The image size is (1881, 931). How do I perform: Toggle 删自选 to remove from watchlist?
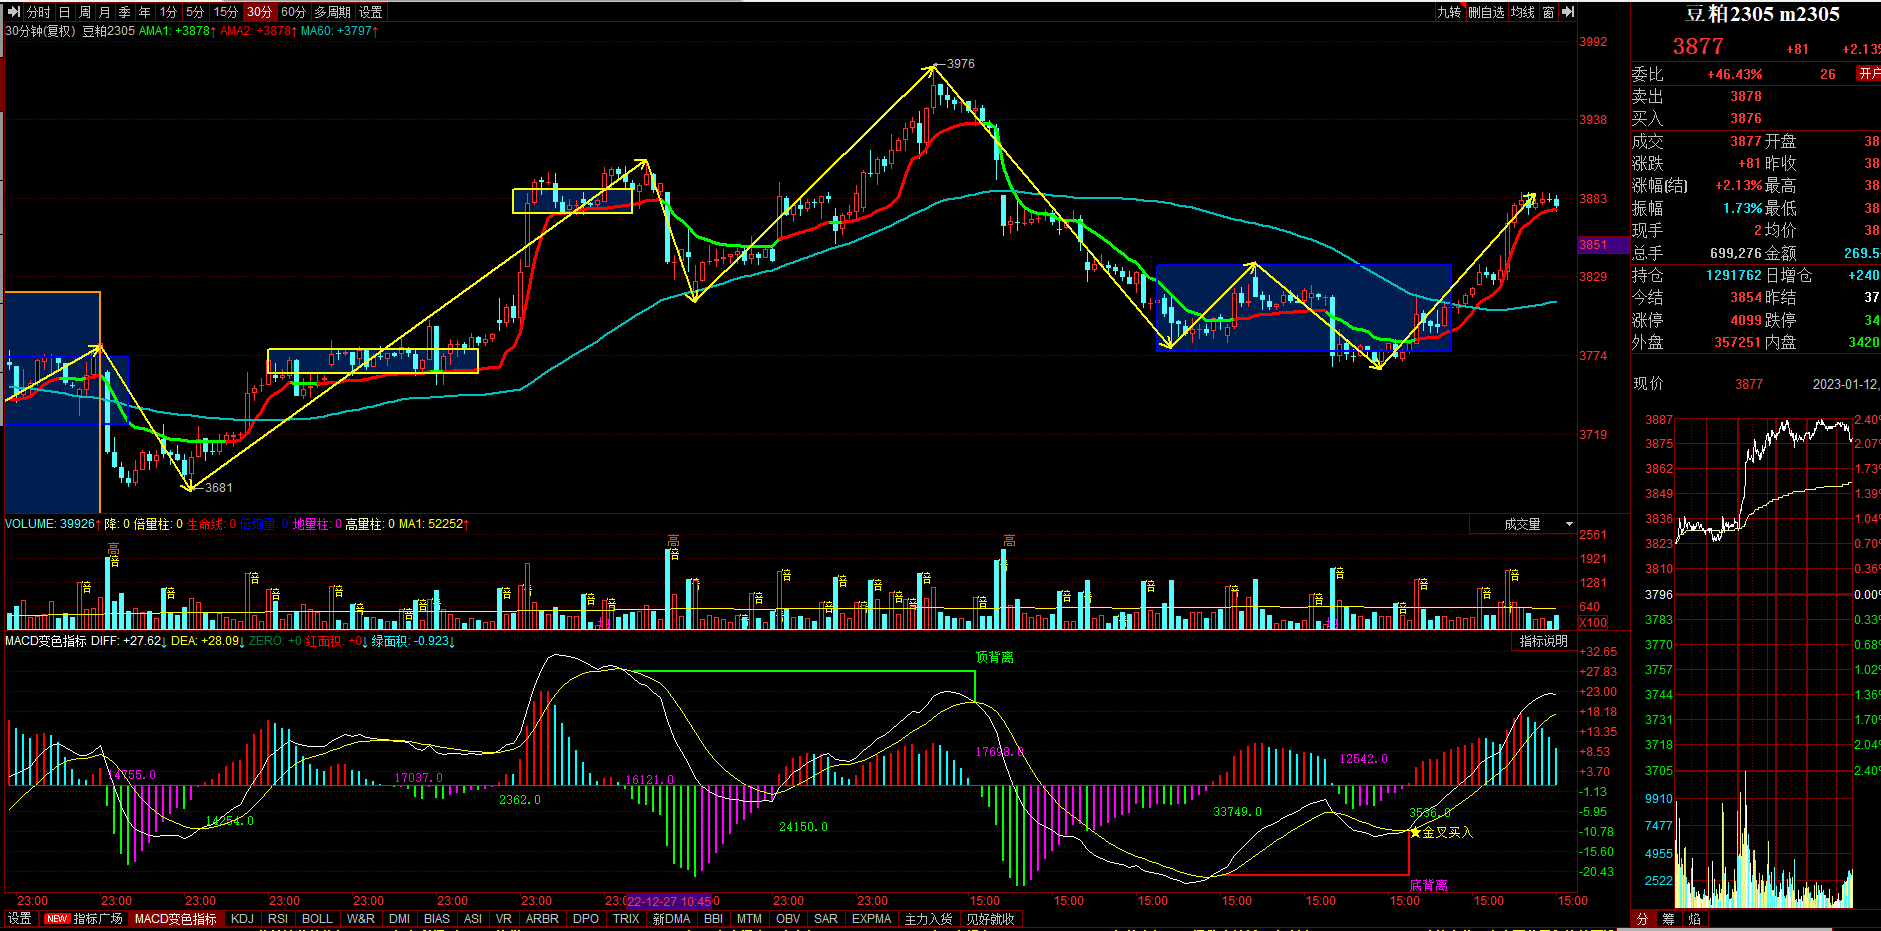pyautogui.click(x=1486, y=12)
